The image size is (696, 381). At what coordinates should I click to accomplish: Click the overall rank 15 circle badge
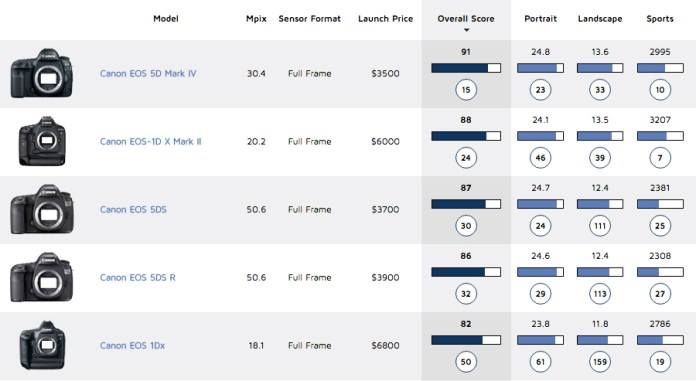(x=466, y=90)
